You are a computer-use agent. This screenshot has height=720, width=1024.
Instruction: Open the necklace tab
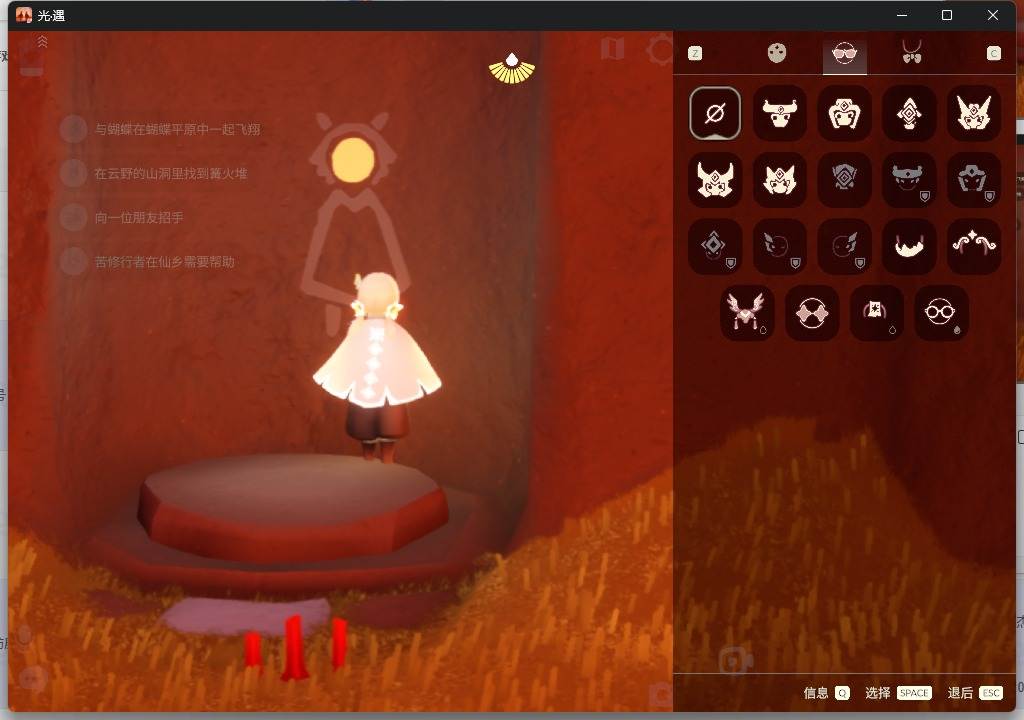pyautogui.click(x=912, y=52)
